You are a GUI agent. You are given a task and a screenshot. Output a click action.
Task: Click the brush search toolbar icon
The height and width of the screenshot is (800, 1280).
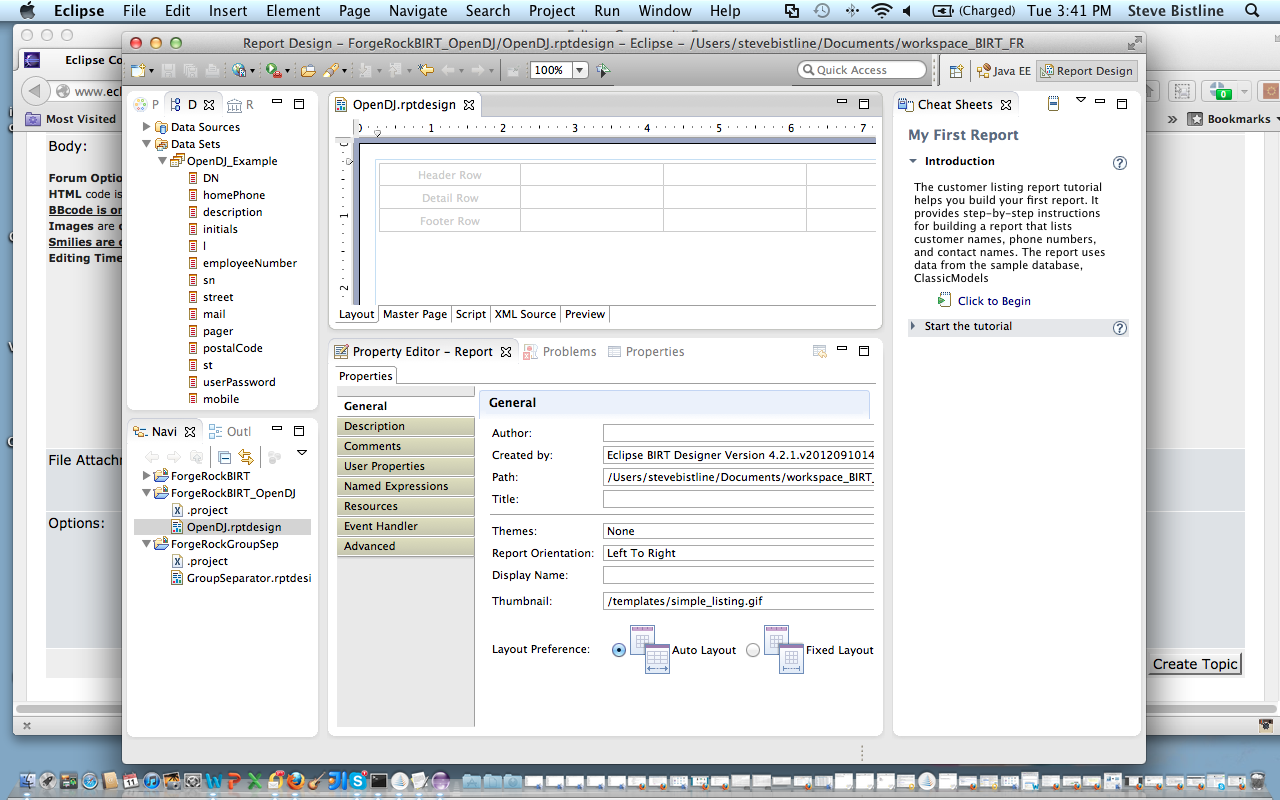[331, 70]
